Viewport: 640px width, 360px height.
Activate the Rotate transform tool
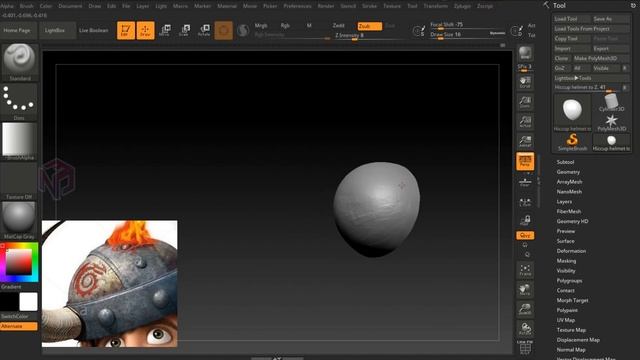pyautogui.click(x=204, y=31)
